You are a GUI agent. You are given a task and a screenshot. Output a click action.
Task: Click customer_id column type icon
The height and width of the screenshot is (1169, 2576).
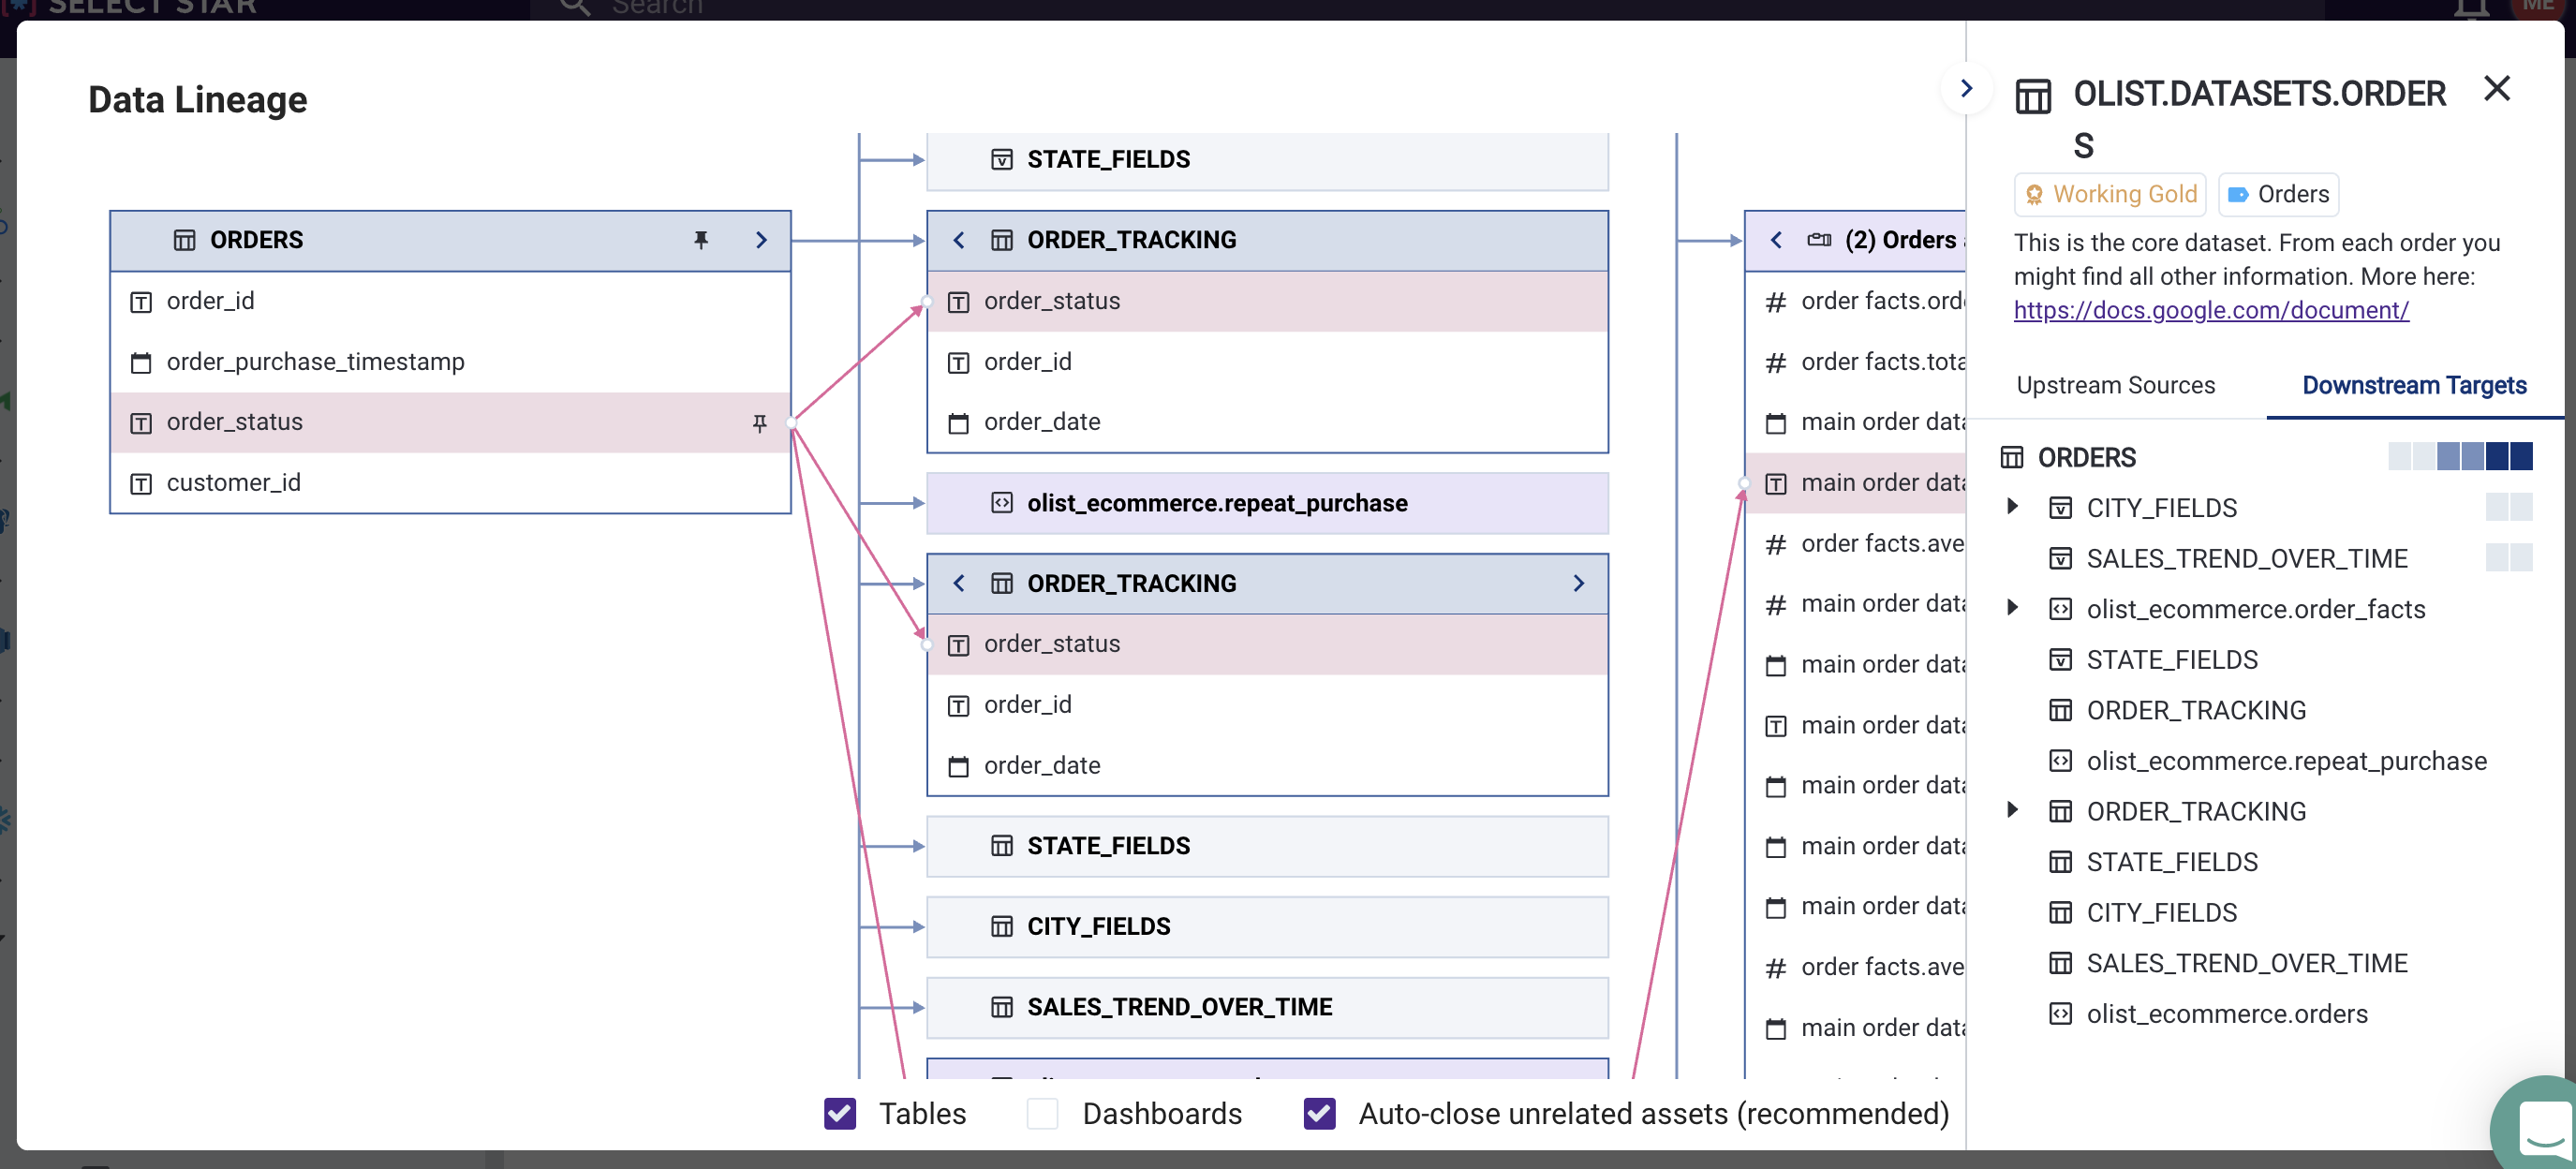(141, 484)
